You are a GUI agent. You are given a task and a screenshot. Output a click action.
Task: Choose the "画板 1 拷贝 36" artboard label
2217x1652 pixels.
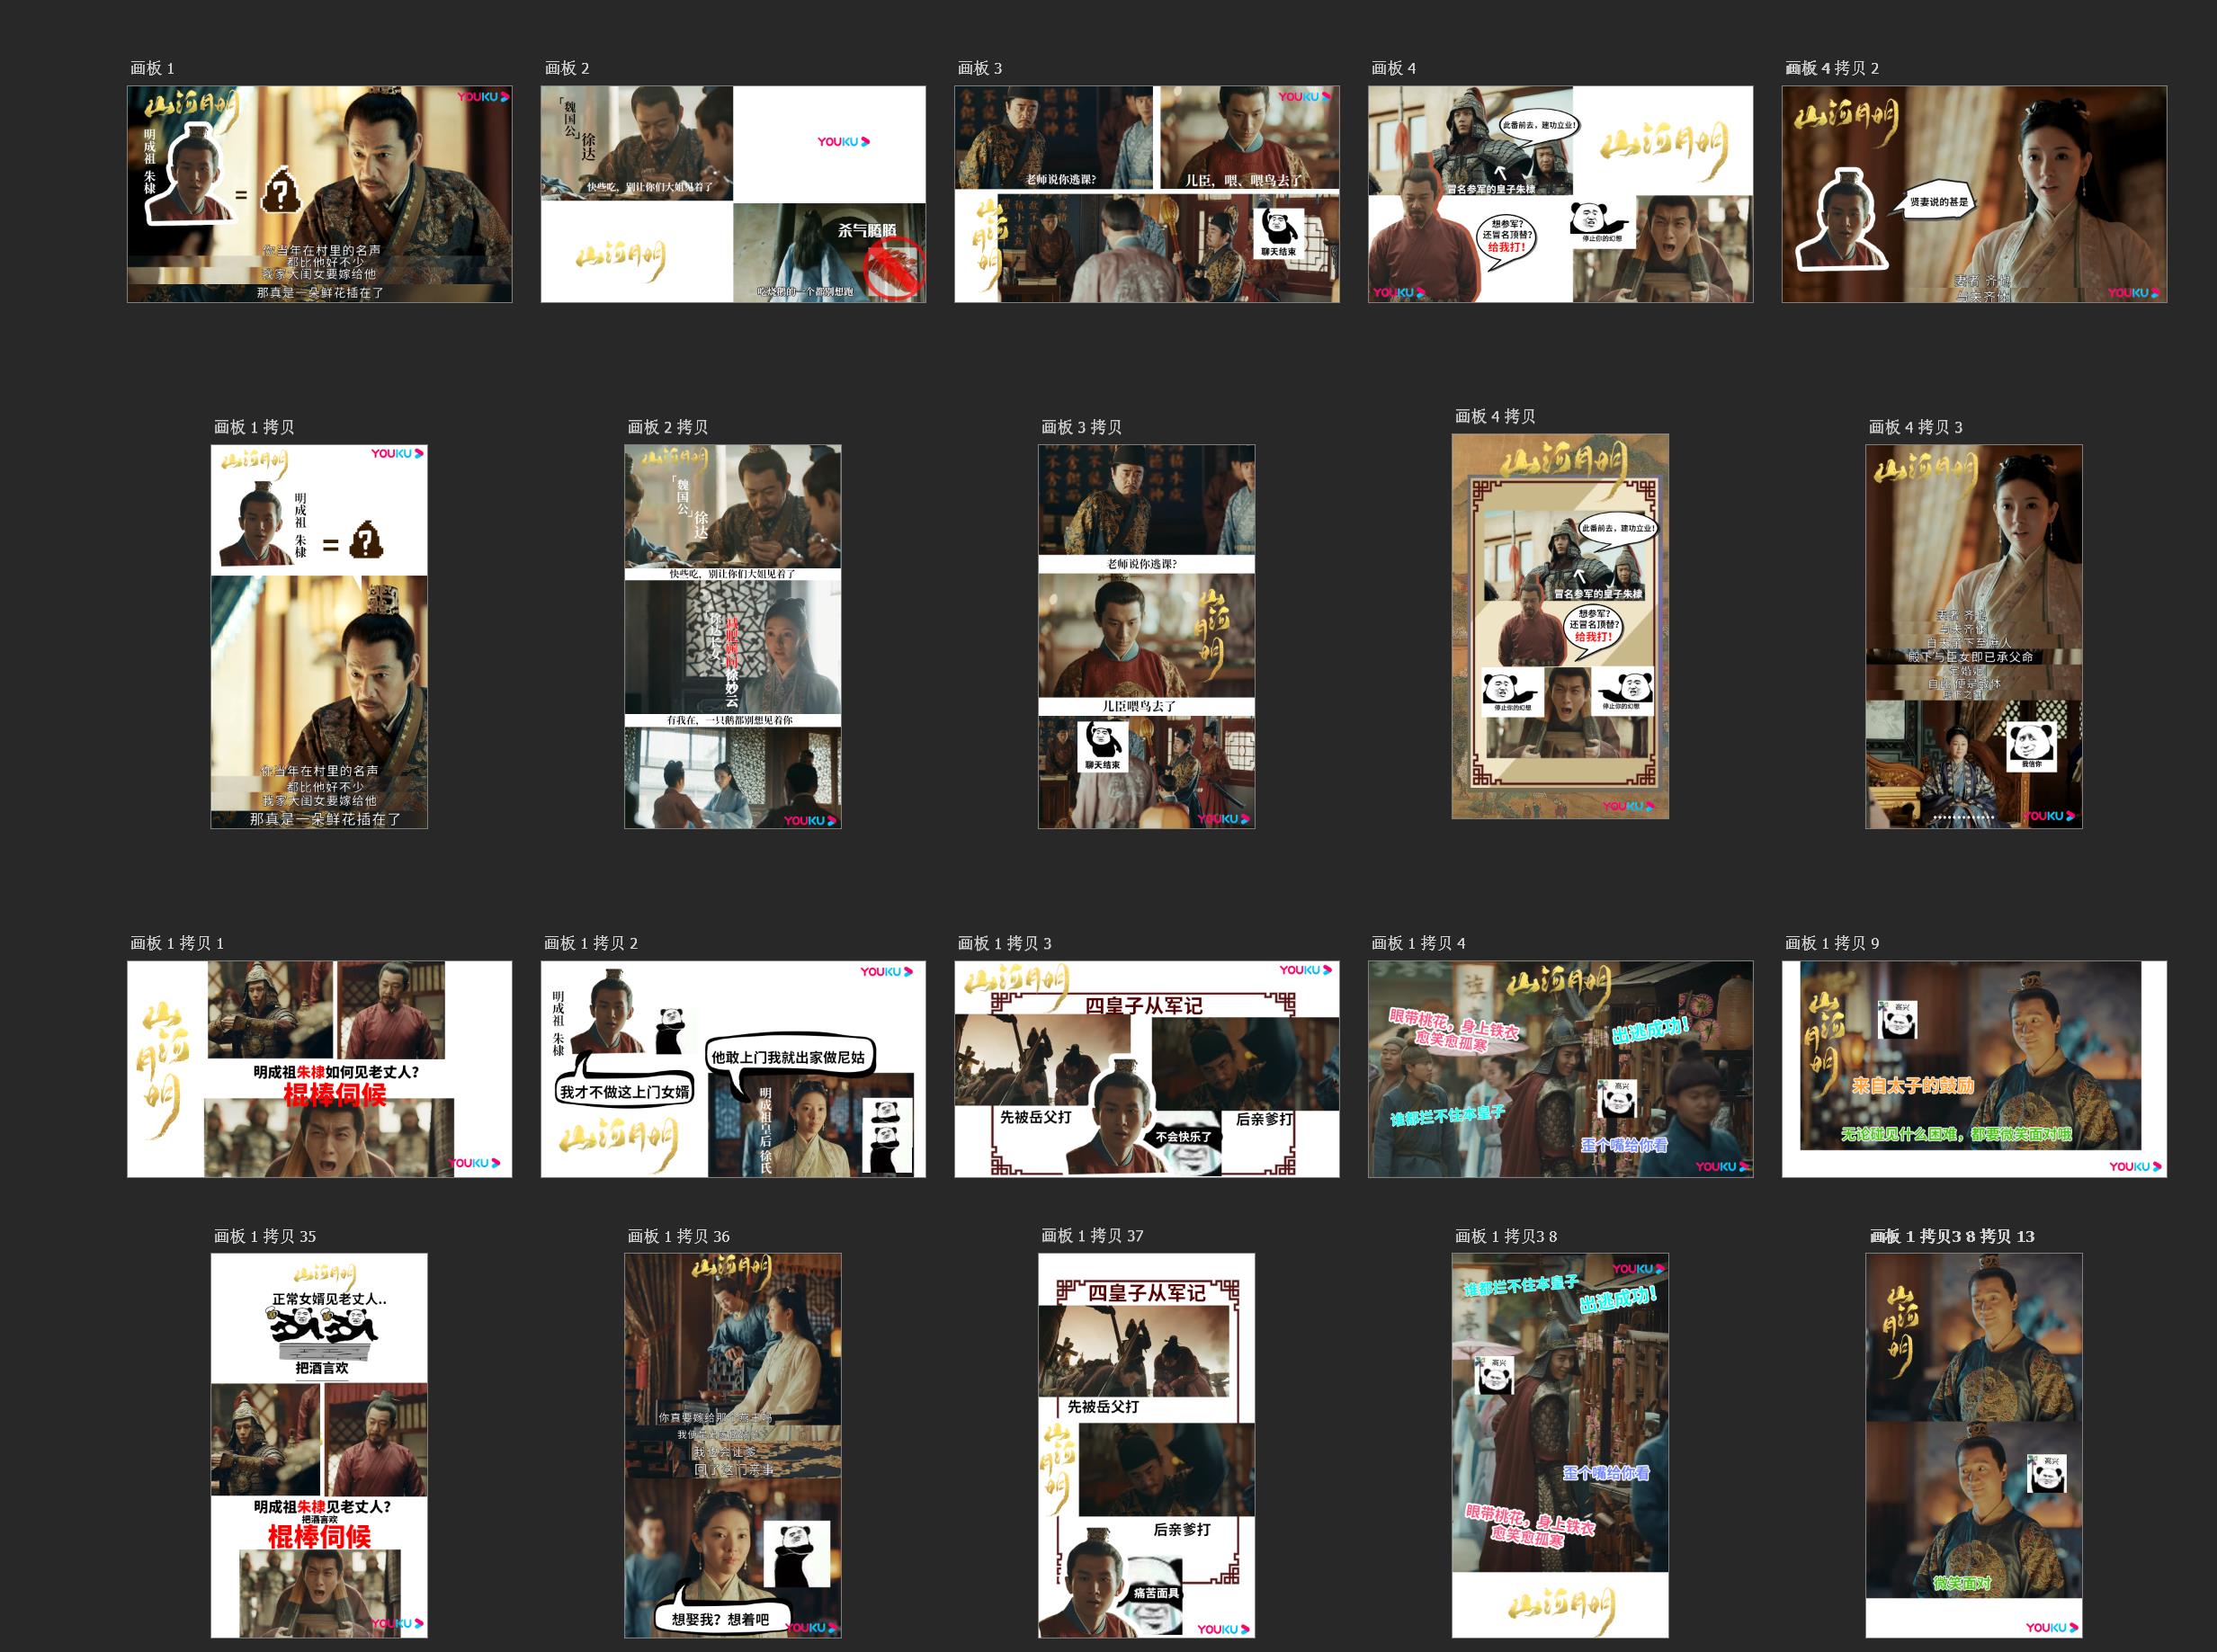point(679,1236)
